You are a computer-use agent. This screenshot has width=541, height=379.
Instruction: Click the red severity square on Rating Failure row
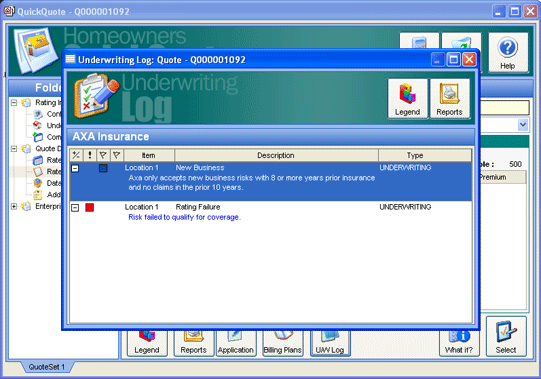click(x=90, y=207)
